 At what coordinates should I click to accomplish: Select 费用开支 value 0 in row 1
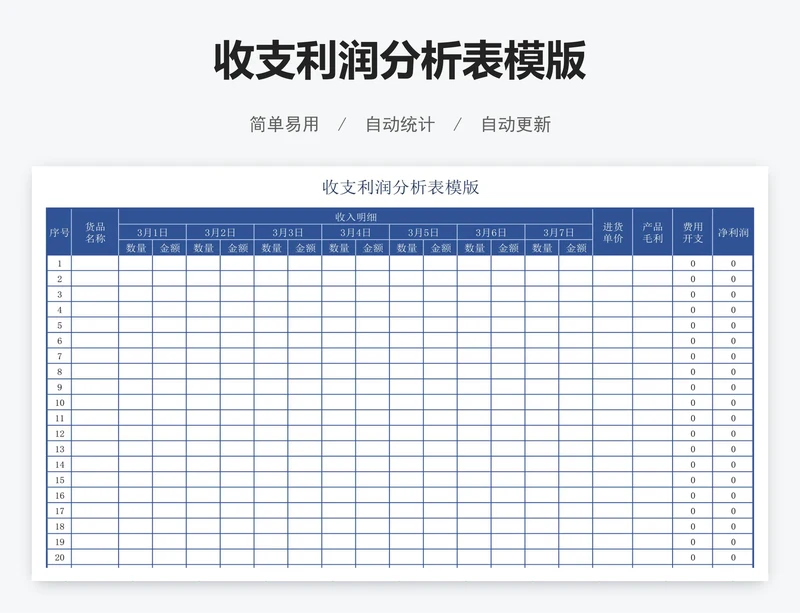click(693, 263)
